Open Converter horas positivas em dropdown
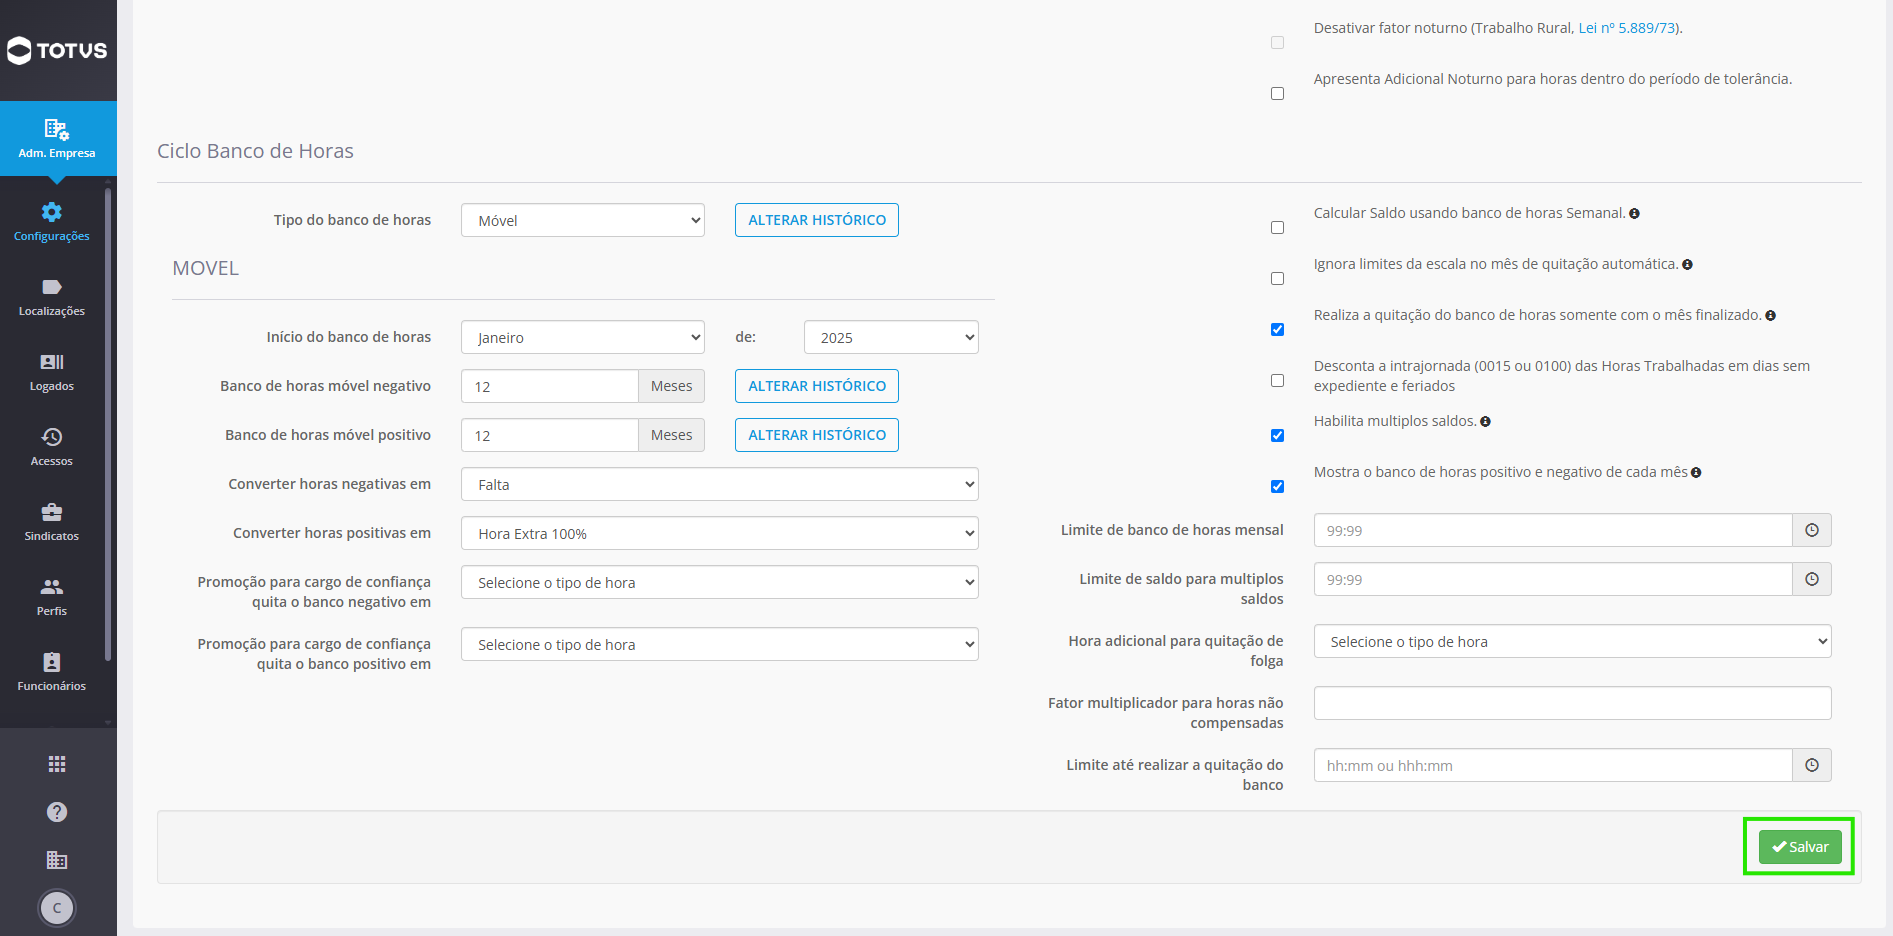1893x936 pixels. (x=720, y=533)
